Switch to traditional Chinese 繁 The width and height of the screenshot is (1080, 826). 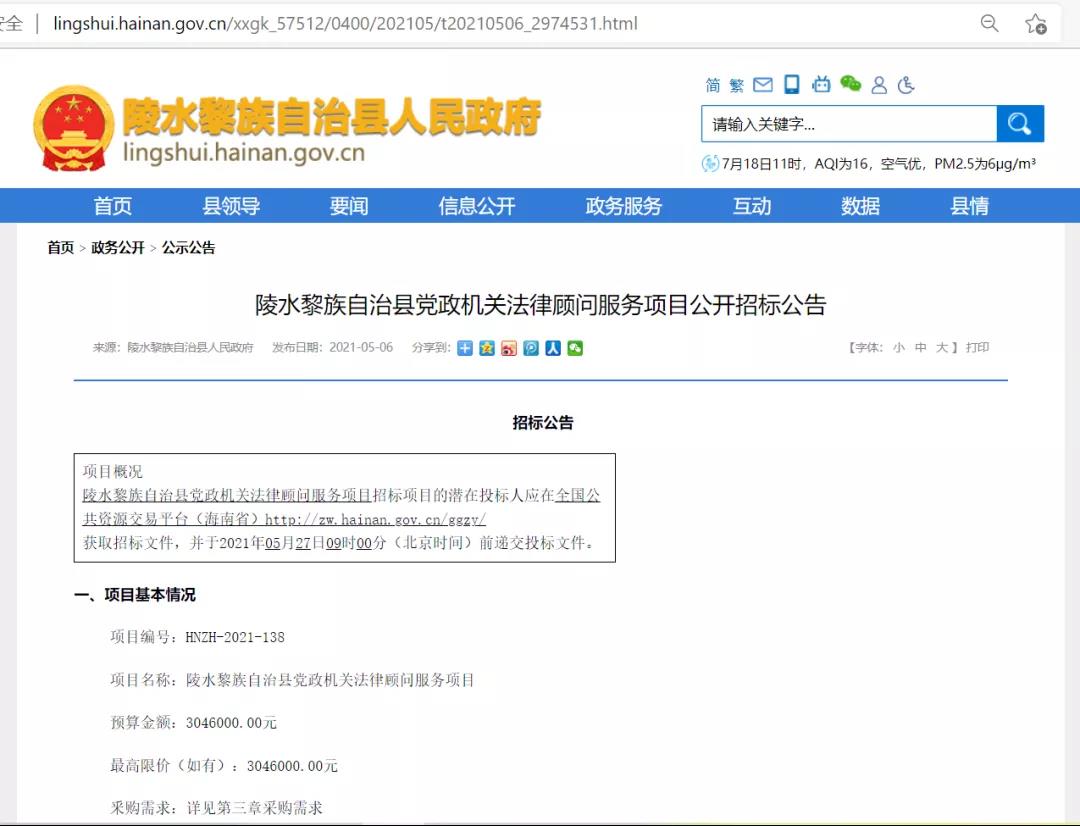click(x=737, y=85)
